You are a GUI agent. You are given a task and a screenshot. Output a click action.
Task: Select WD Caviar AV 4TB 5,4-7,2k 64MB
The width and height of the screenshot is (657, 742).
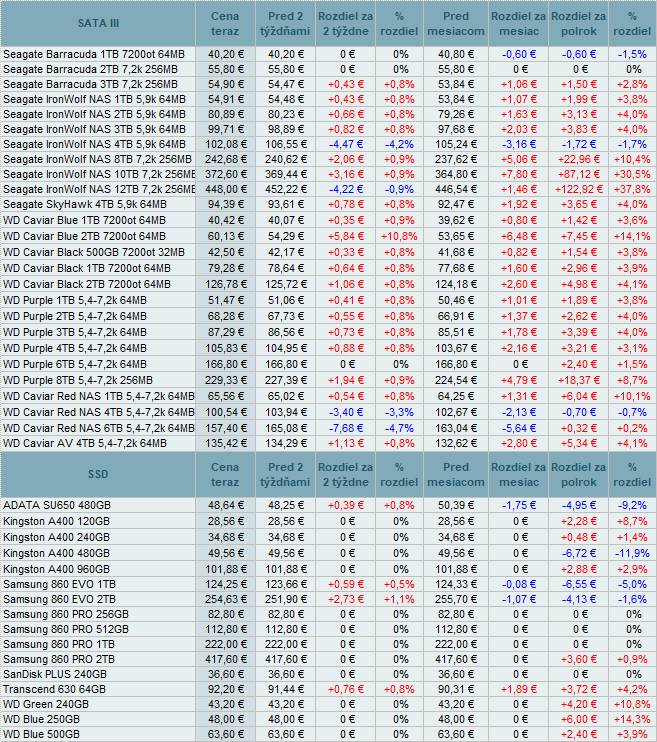[x=85, y=444]
